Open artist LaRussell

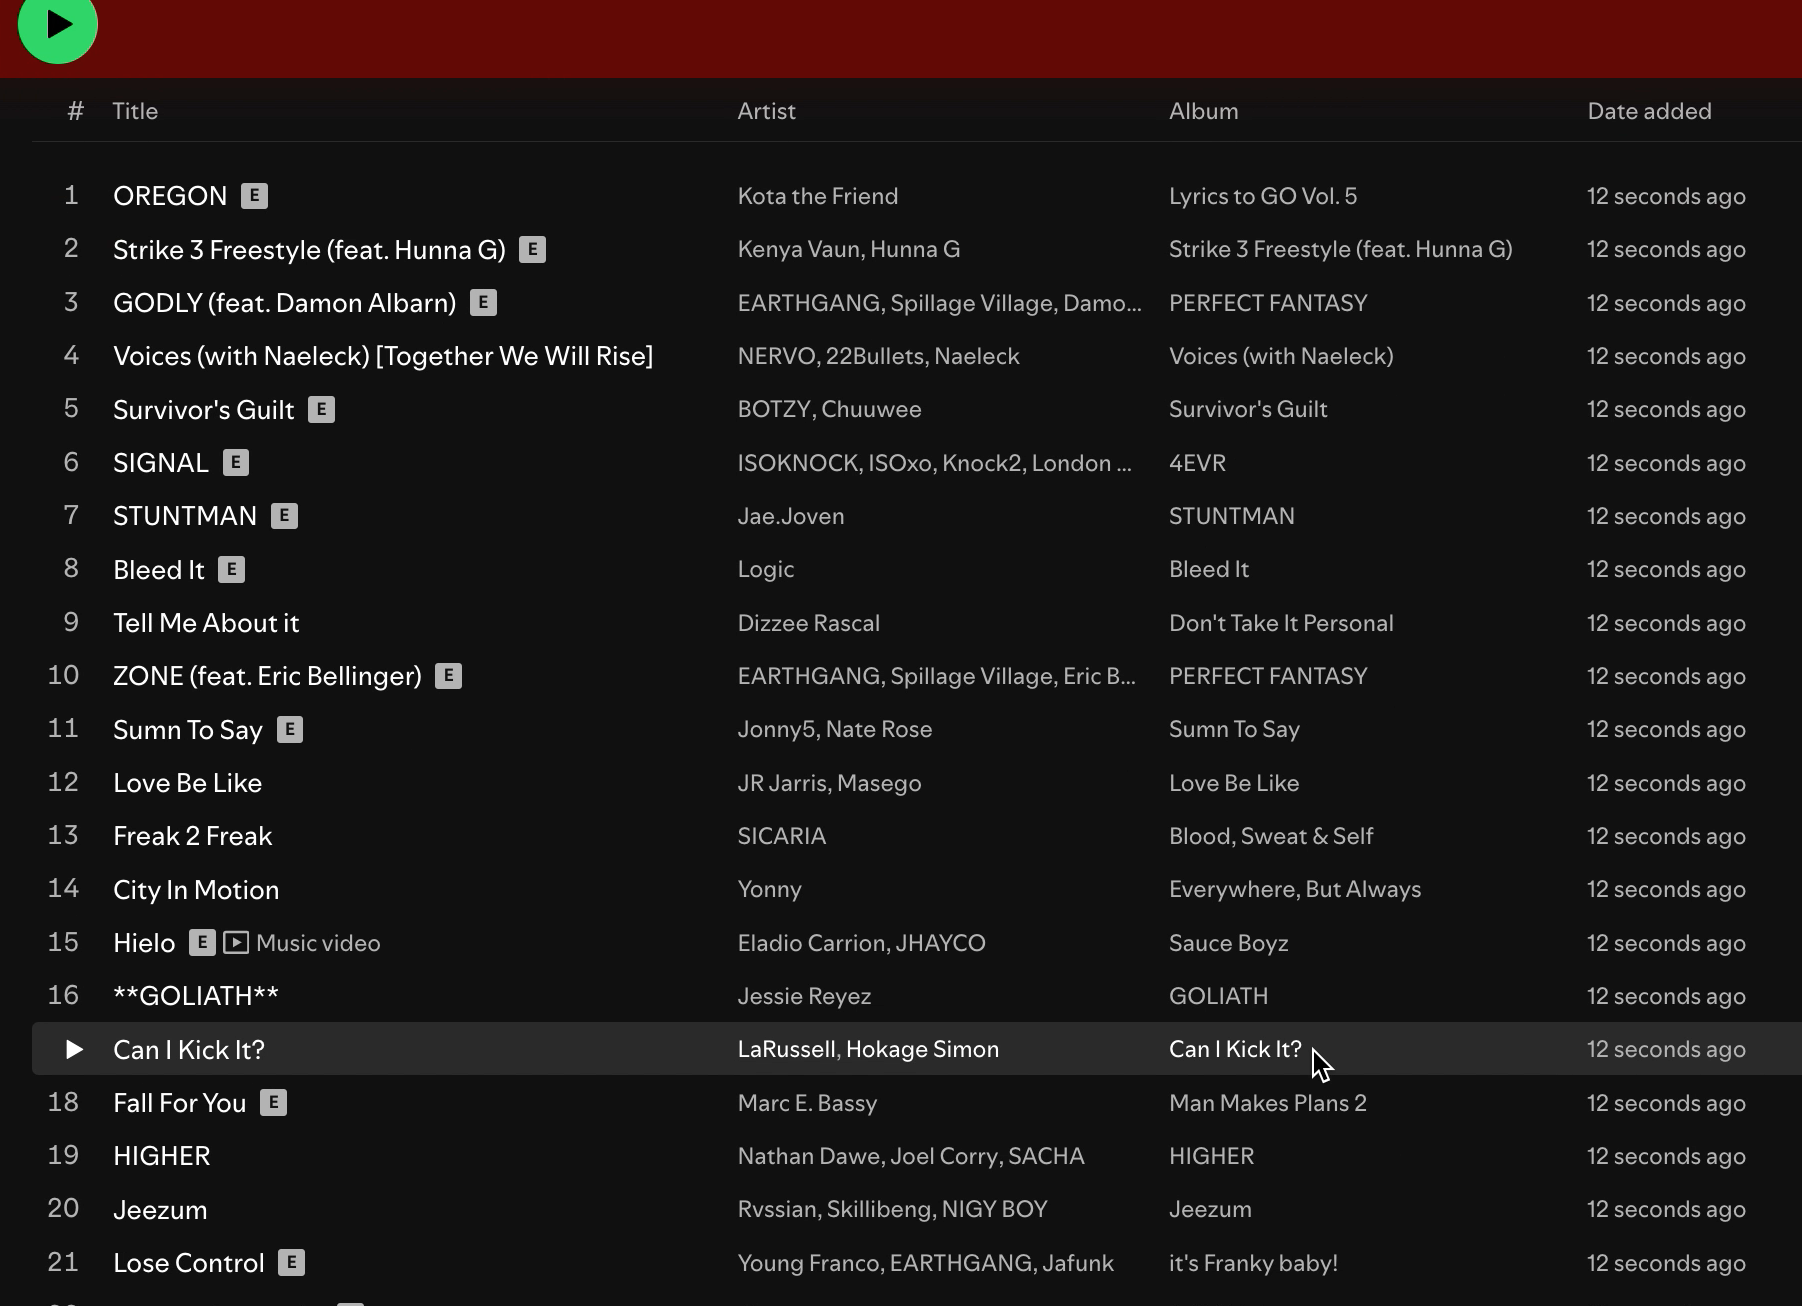click(786, 1049)
